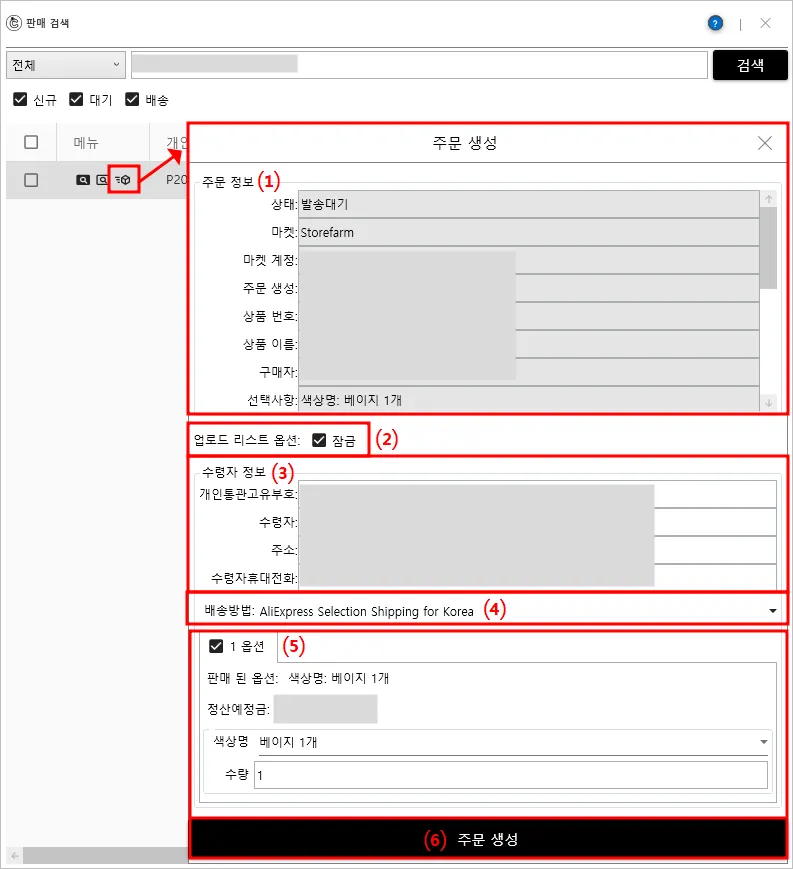Image resolution: width=793 pixels, height=869 pixels.
Task: Open the 전체 search filter dropdown
Action: 66,65
